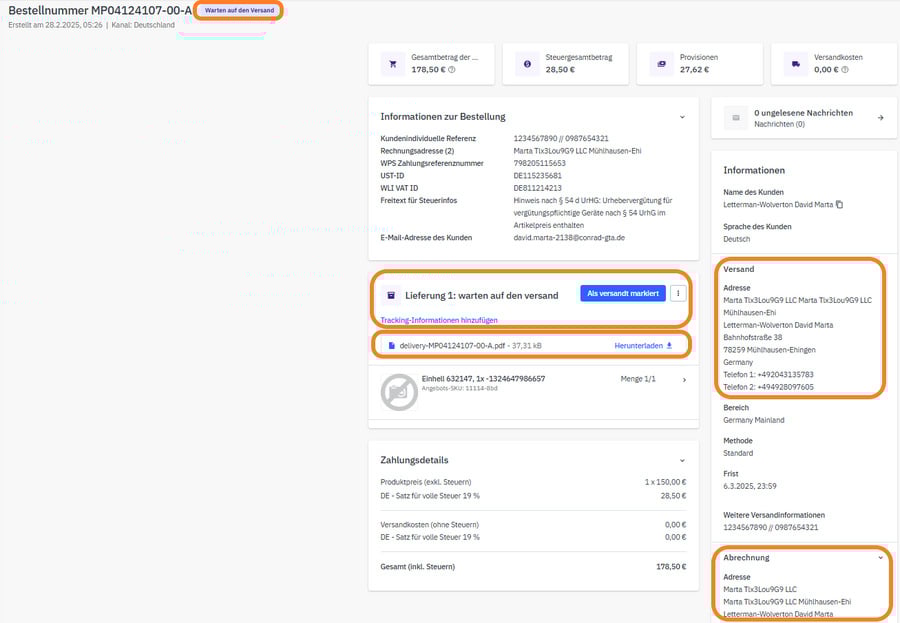Collapse the Informationen zur Bestellung section
This screenshot has width=900, height=623.
tap(682, 117)
